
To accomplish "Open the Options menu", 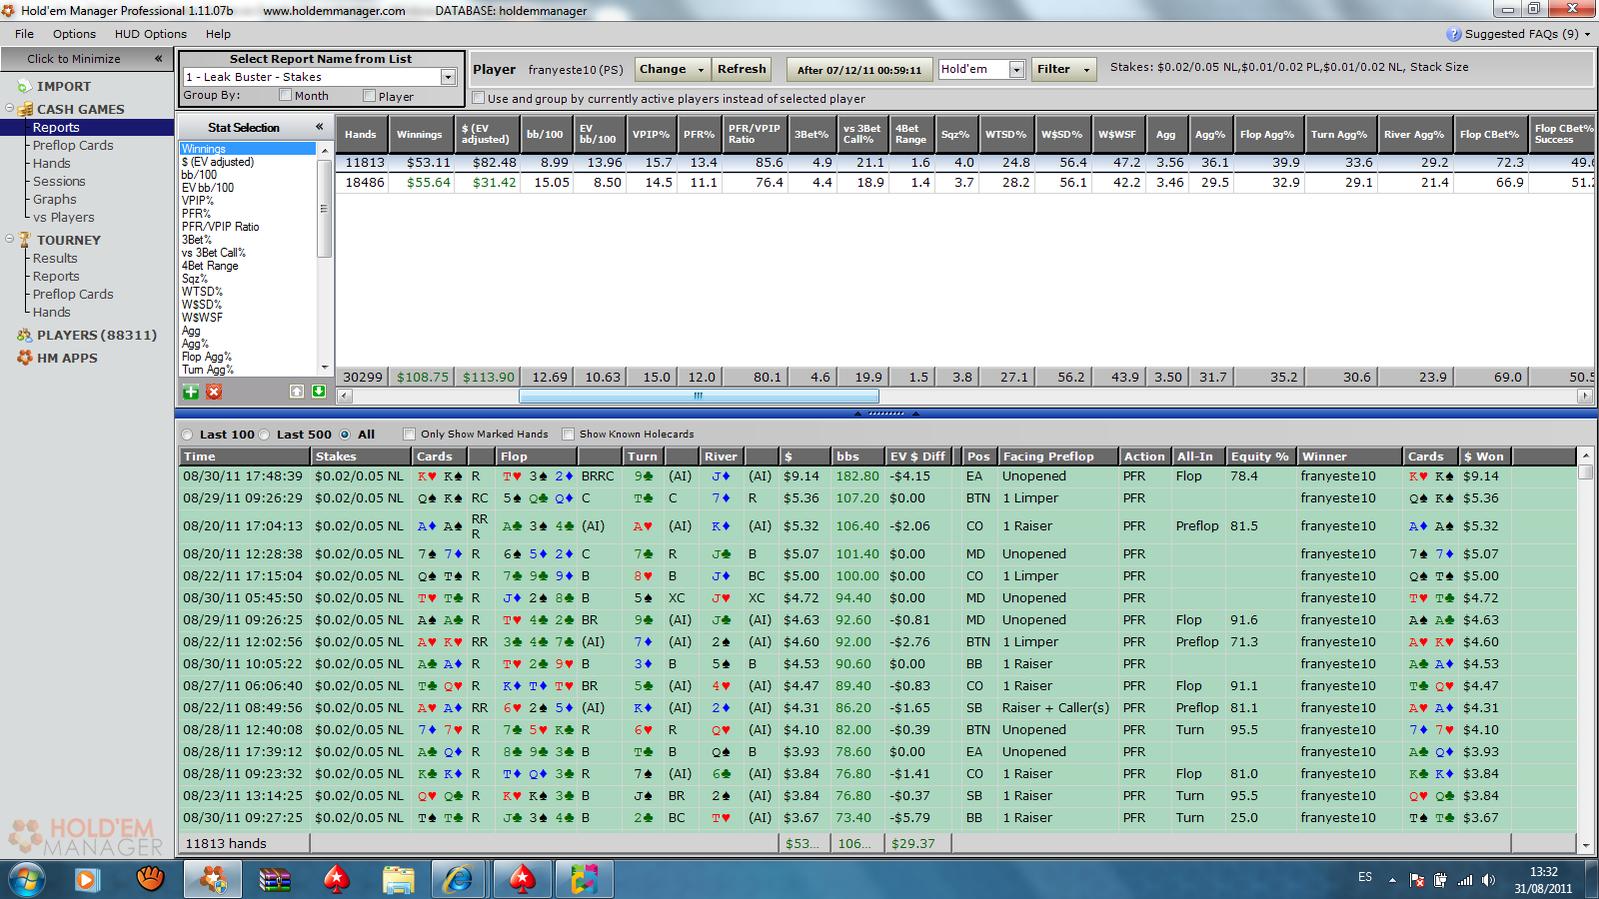I will coord(74,34).
